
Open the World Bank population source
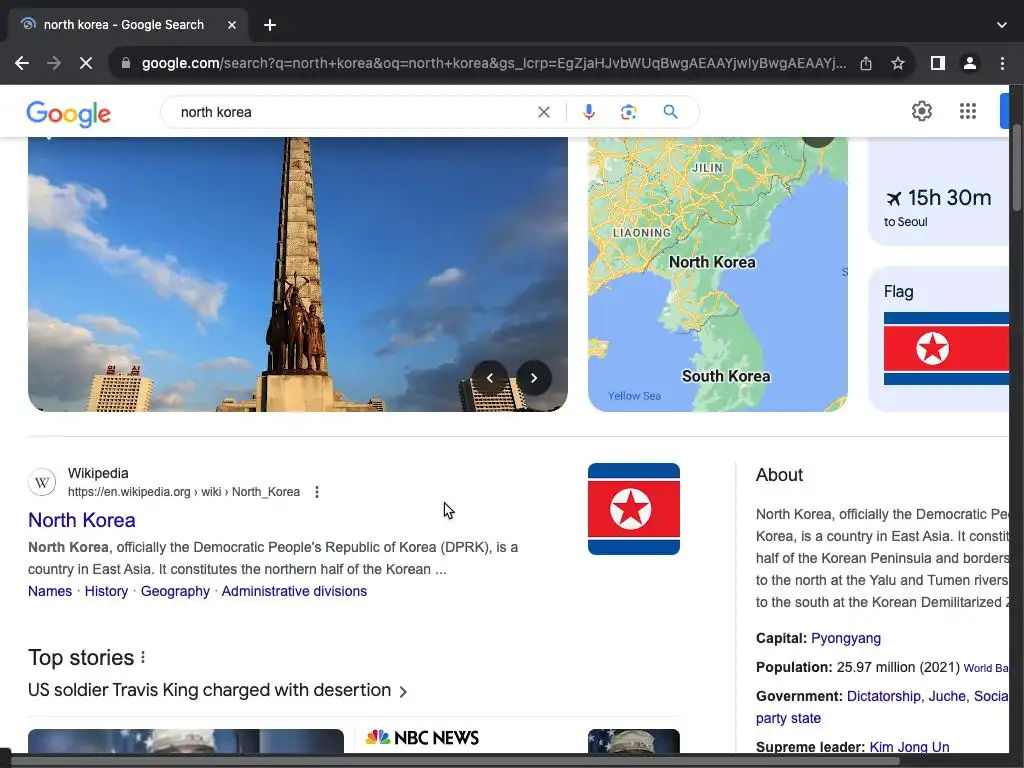pos(986,668)
